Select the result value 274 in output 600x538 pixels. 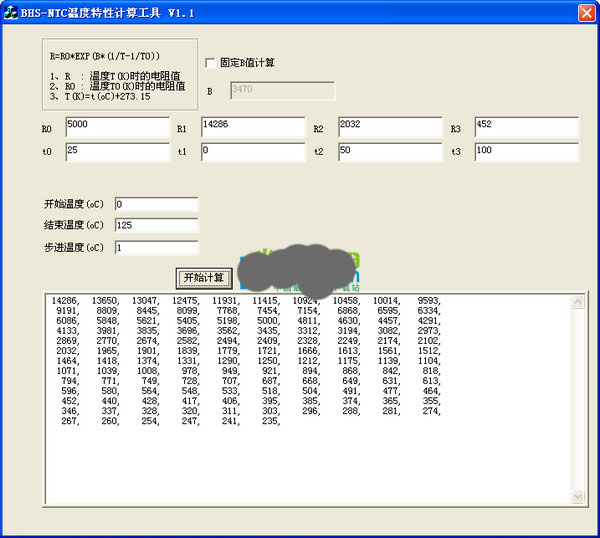click(x=430, y=411)
